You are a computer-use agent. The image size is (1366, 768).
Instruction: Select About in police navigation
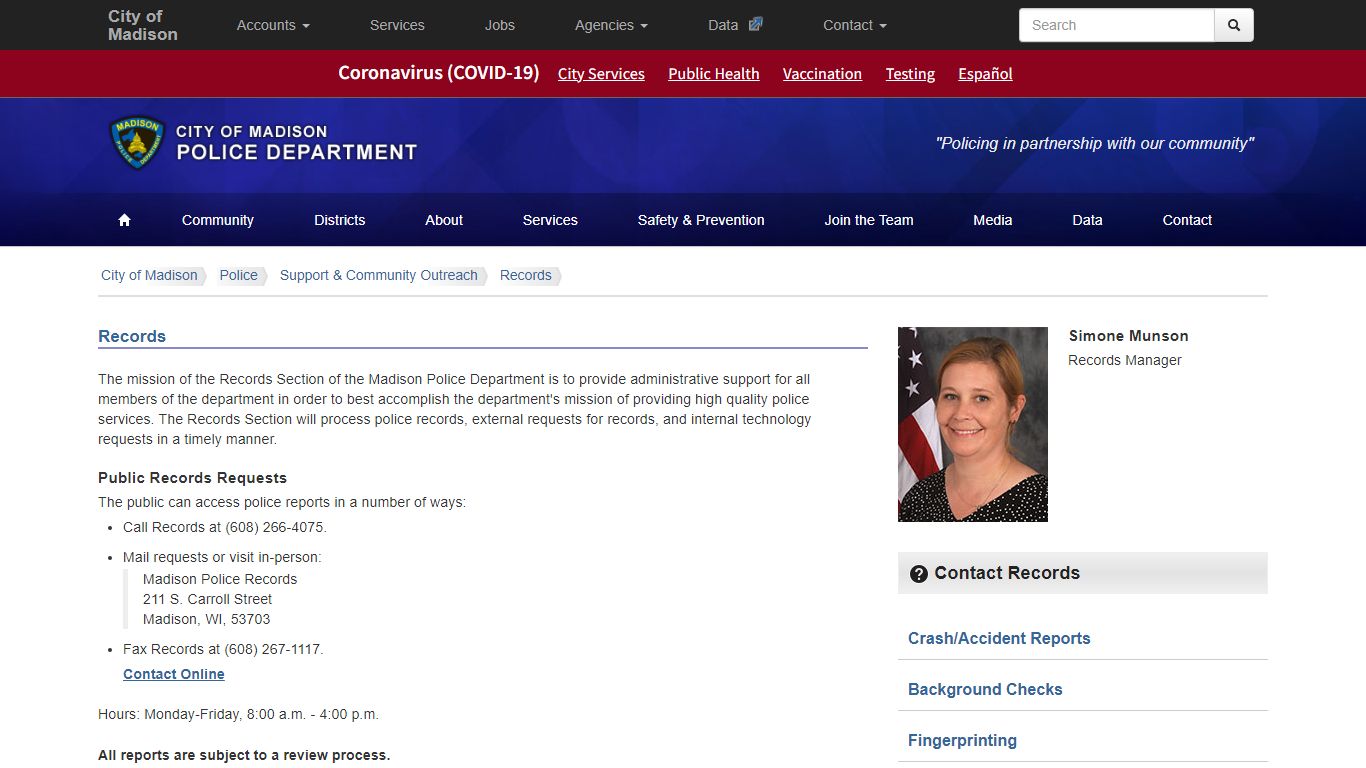(444, 220)
